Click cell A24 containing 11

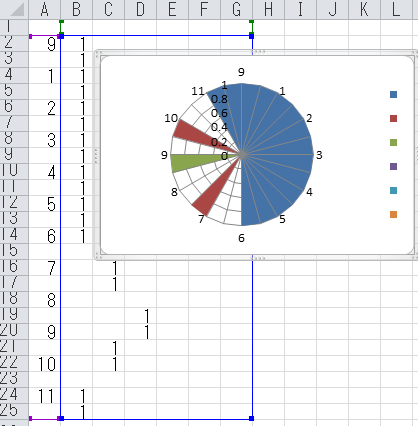pos(45,395)
